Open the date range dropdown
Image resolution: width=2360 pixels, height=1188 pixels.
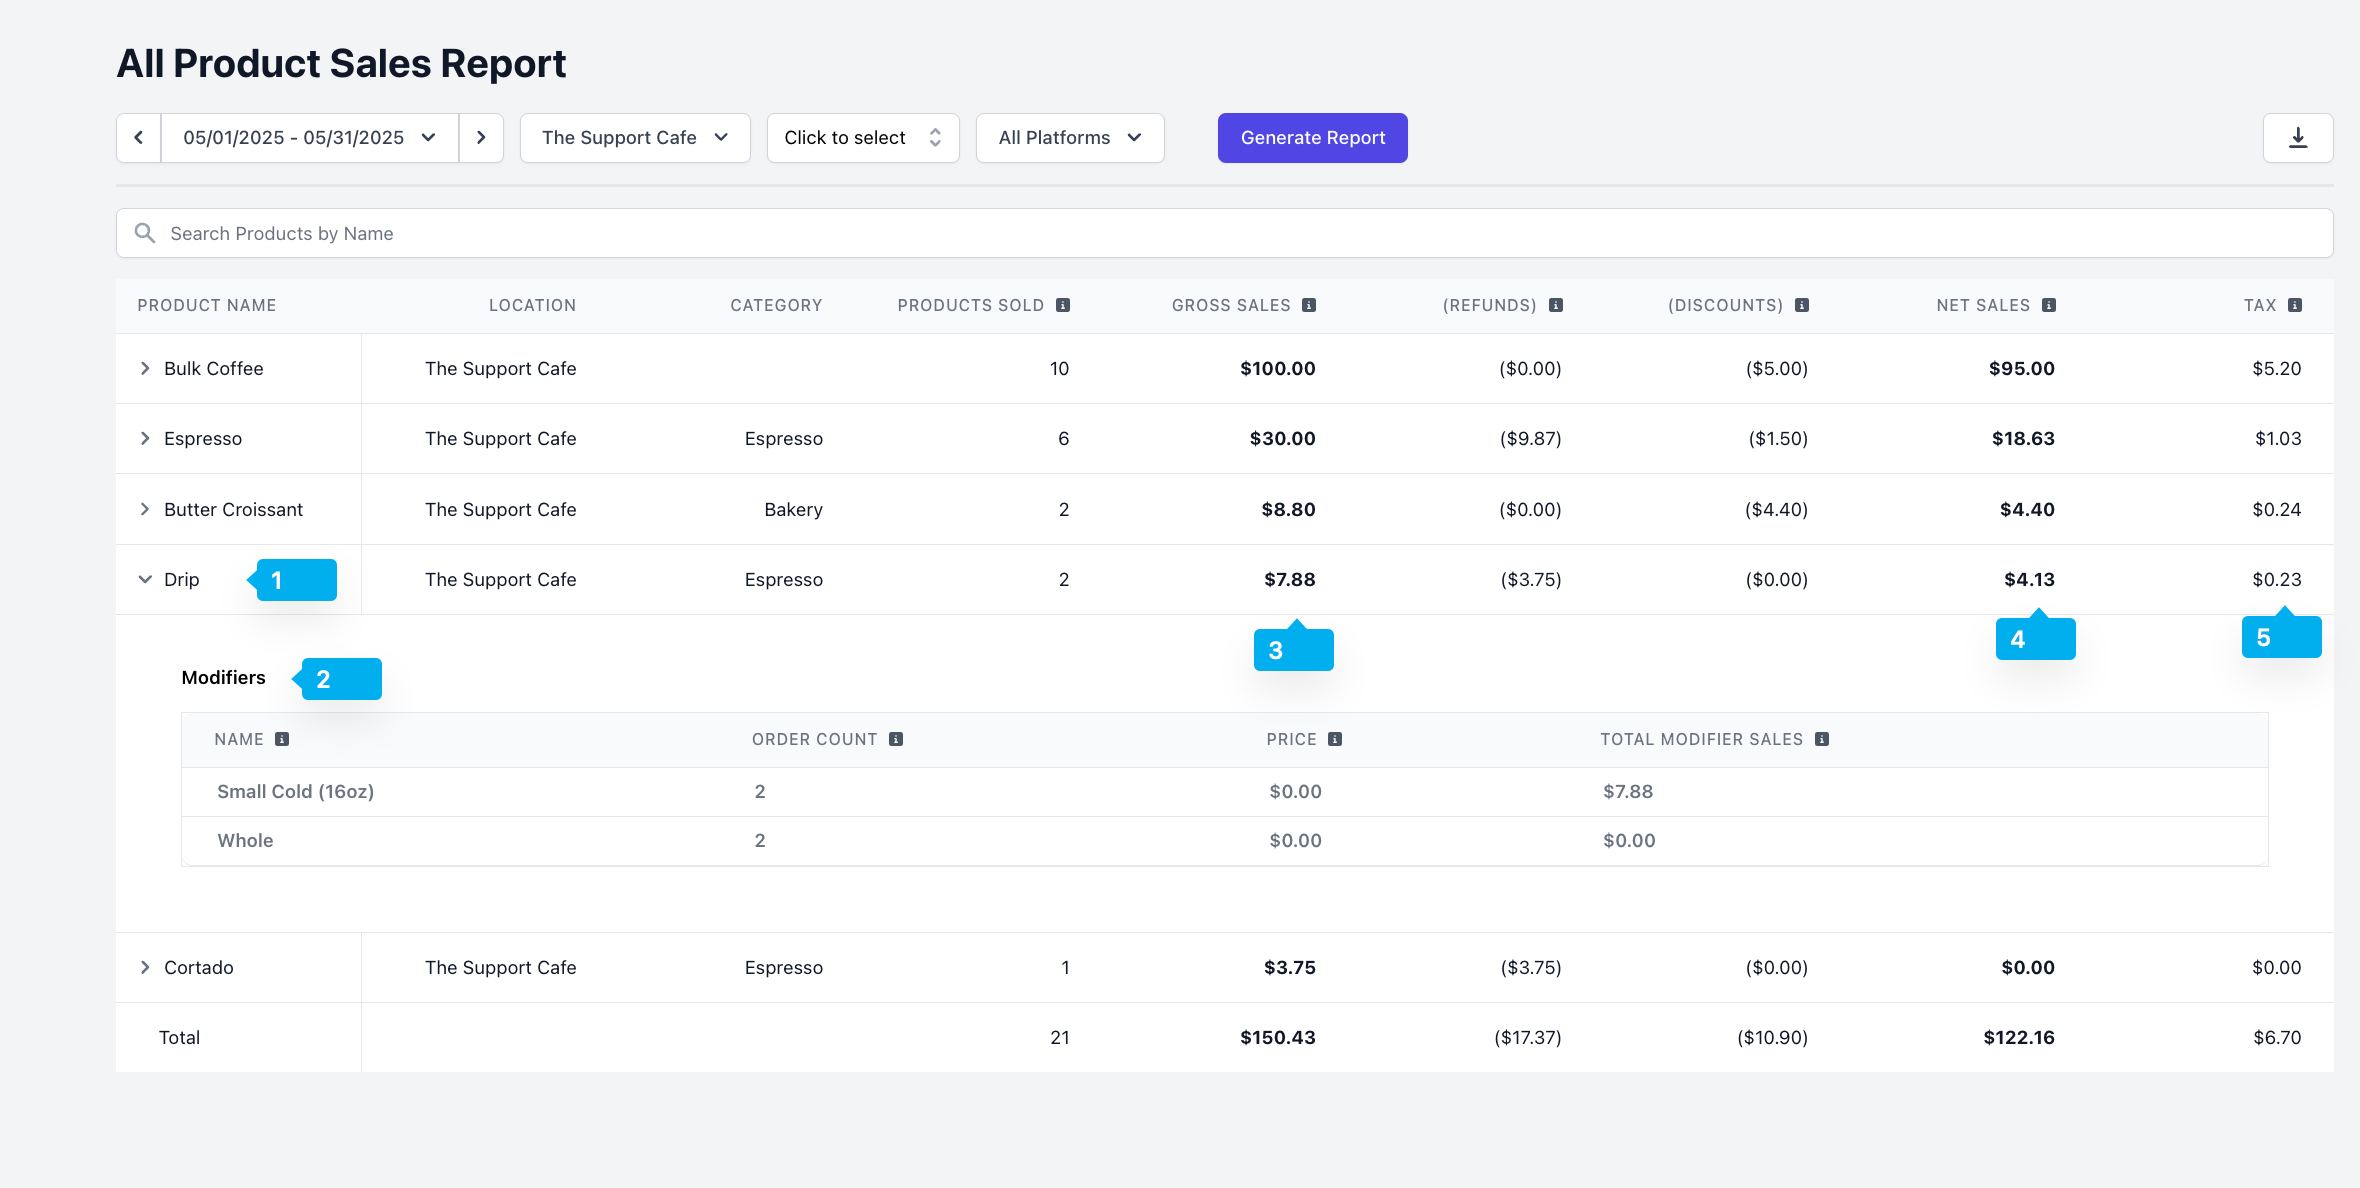tap(309, 138)
